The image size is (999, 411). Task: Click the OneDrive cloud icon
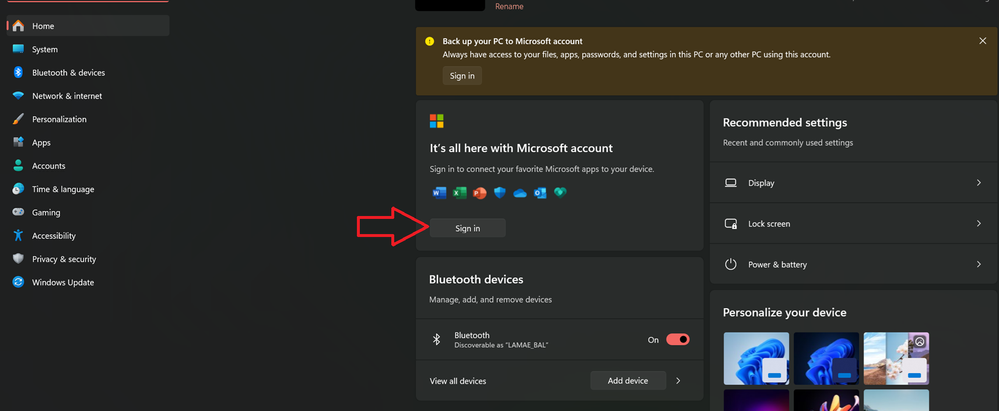click(x=520, y=193)
